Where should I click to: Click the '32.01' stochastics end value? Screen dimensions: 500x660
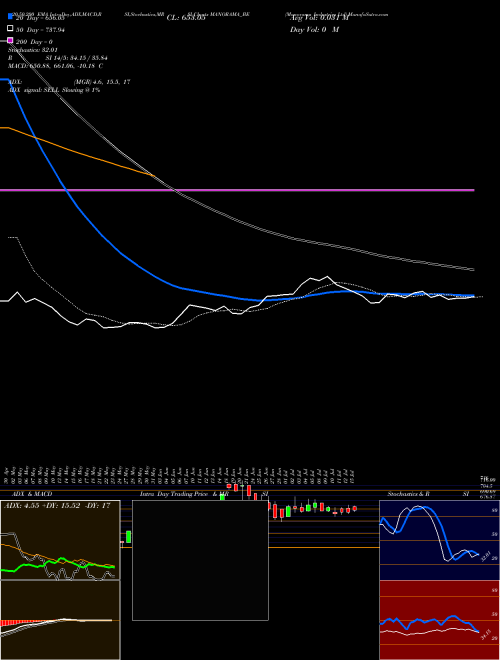point(485,556)
